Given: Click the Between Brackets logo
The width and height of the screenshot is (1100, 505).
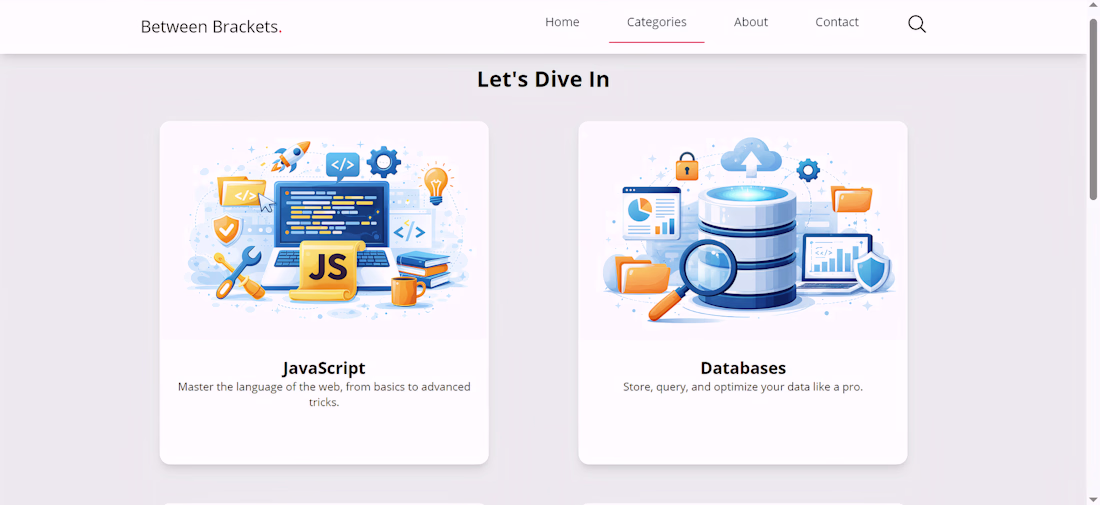Looking at the screenshot, I should (x=211, y=27).
